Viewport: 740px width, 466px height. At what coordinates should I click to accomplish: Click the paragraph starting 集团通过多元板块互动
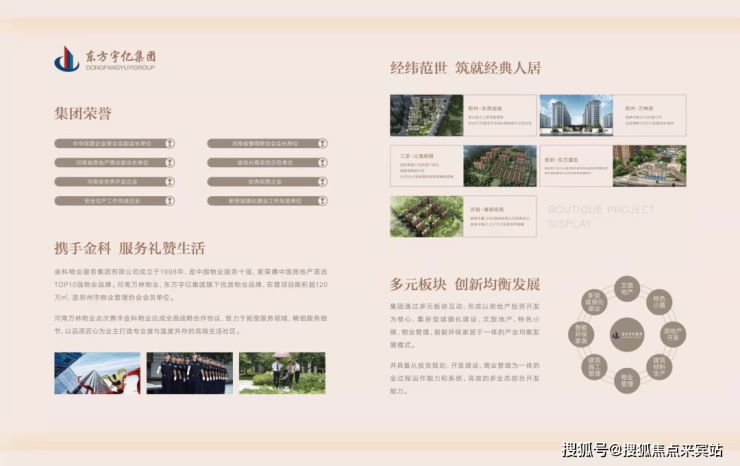pos(465,326)
